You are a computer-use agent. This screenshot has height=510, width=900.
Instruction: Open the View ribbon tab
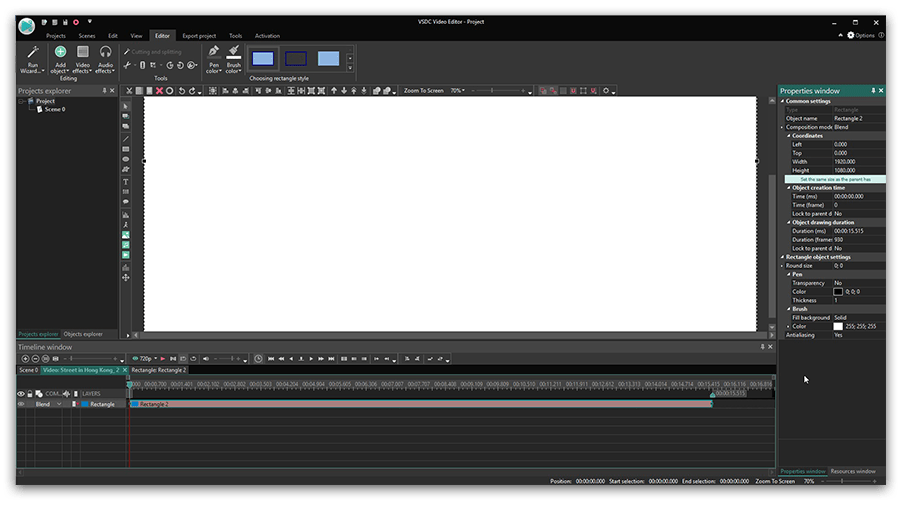click(136, 36)
